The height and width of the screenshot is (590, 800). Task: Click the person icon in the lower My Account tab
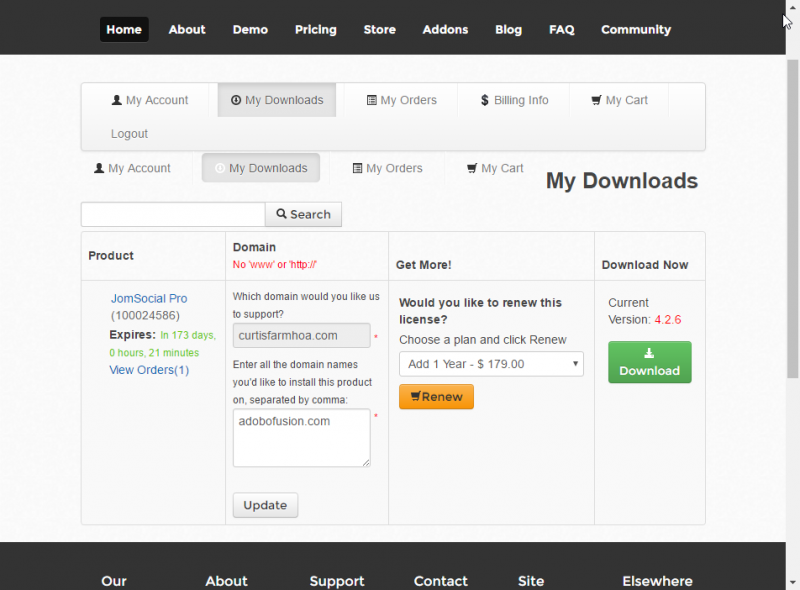pos(99,168)
